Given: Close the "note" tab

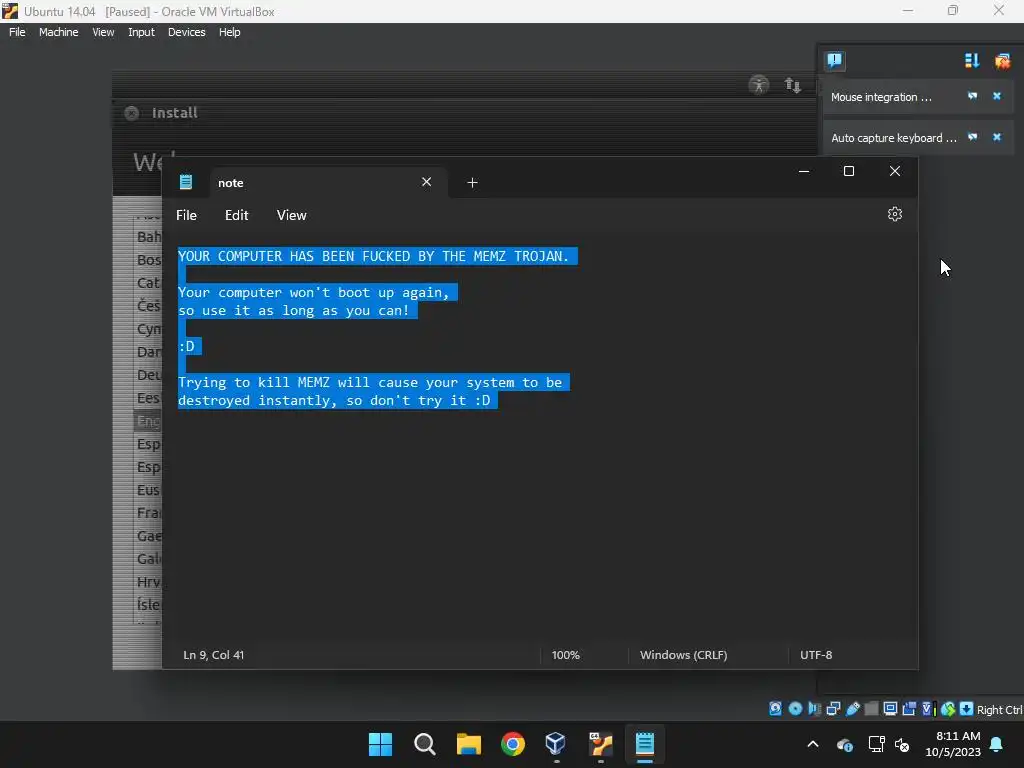Looking at the screenshot, I should click(426, 182).
